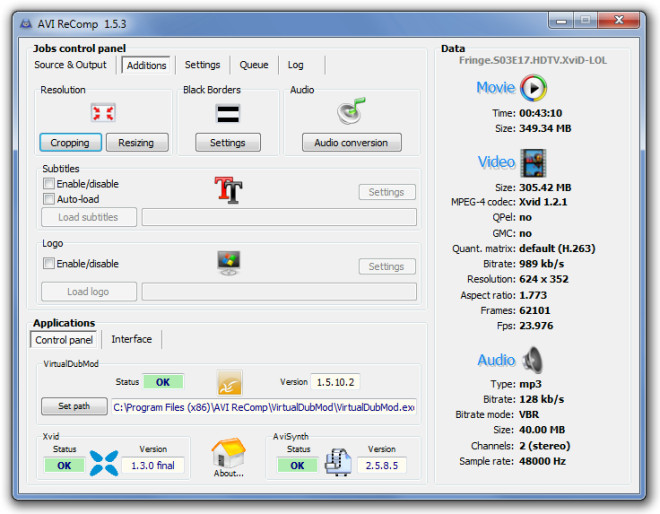
Task: Click the video bitrate 989 kb/s
Action: (x=541, y=264)
